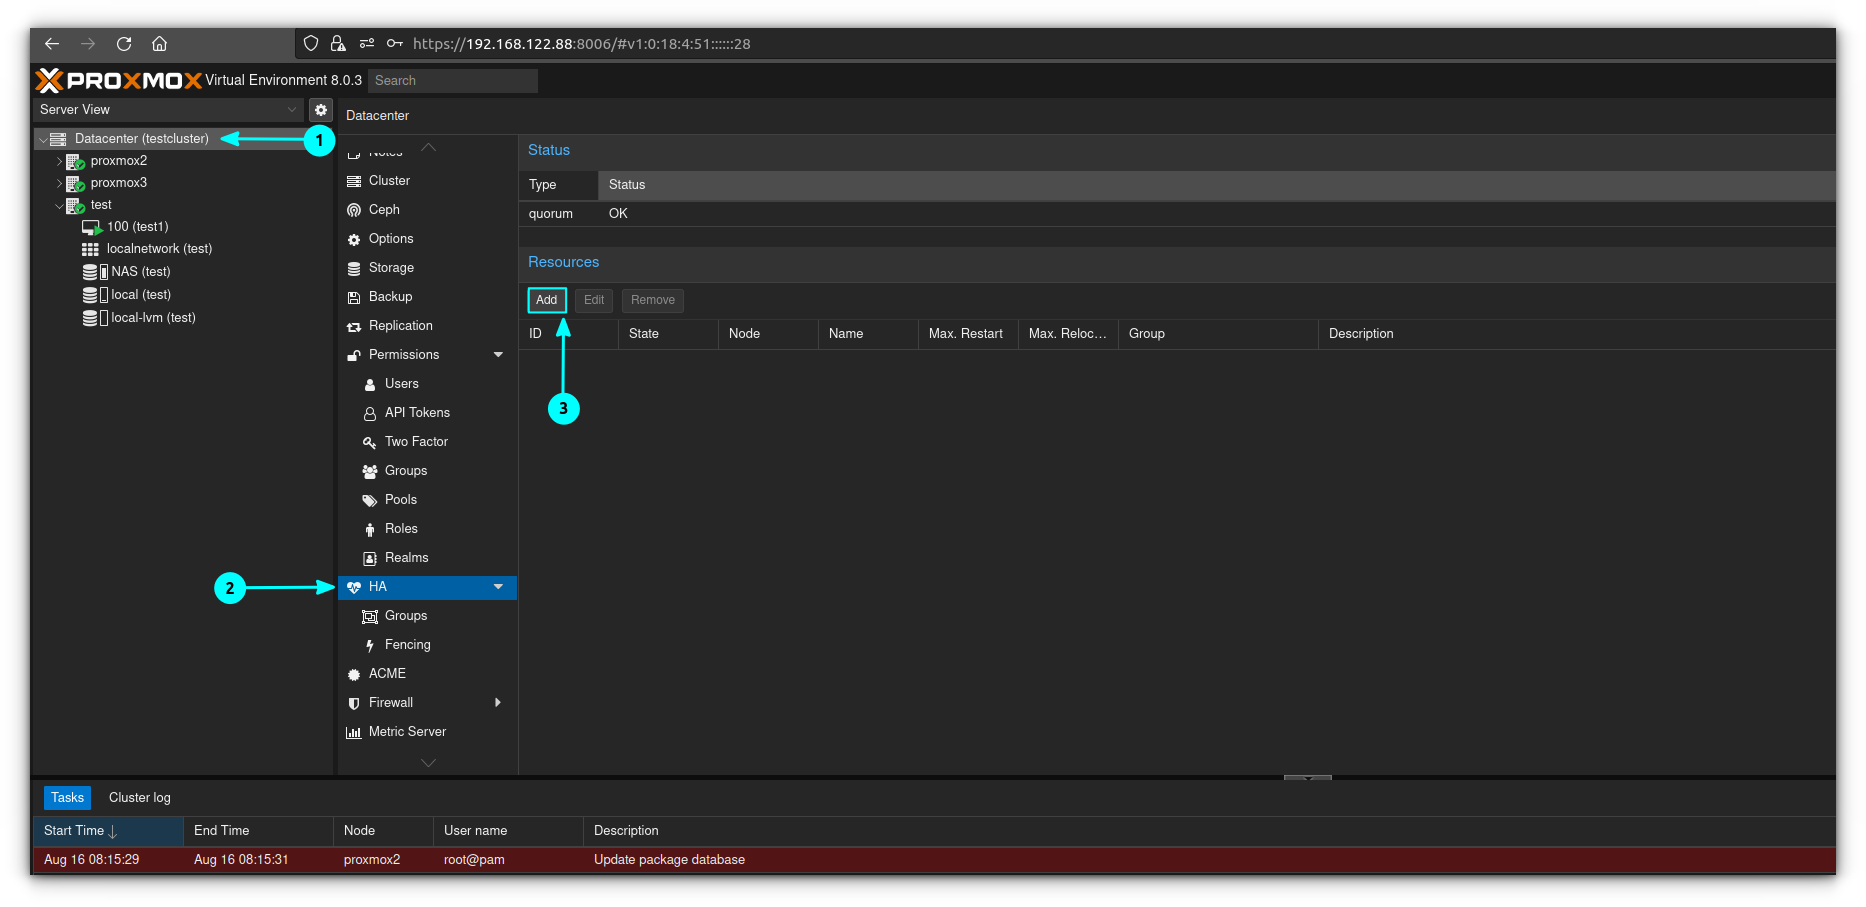Click the menu scroll-down chevron
The image size is (1866, 907).
pos(428,763)
